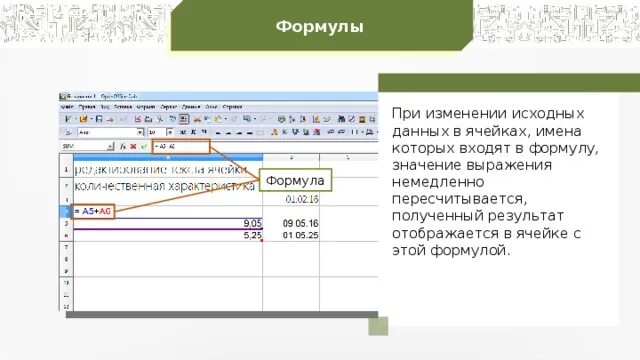The height and width of the screenshot is (360, 640).
Task: Click the Find & Replace binoculars icon
Action: [341, 119]
